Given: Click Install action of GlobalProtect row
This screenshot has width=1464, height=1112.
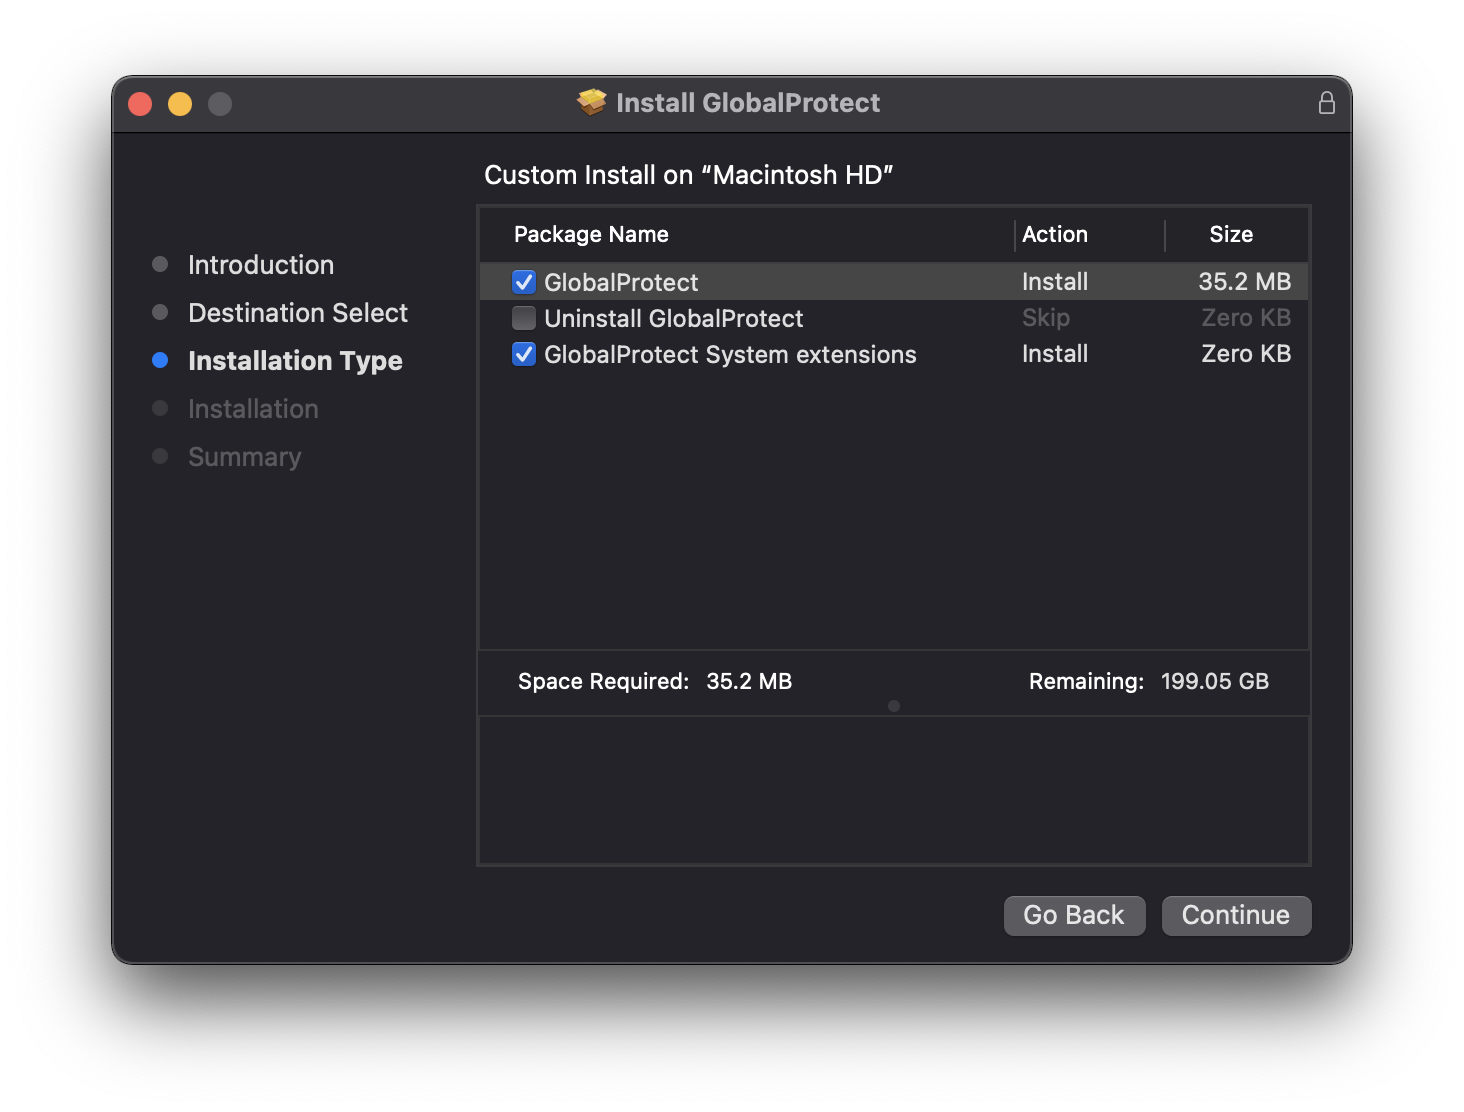Looking at the screenshot, I should click(1055, 282).
